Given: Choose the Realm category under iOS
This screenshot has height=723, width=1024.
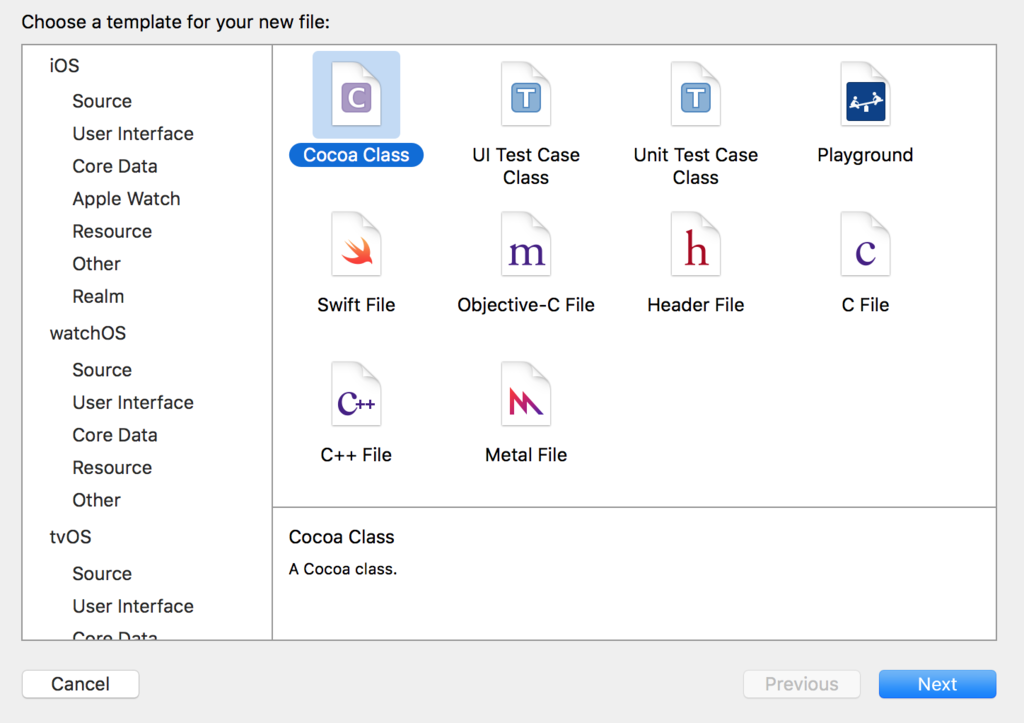Looking at the screenshot, I should click(x=98, y=296).
